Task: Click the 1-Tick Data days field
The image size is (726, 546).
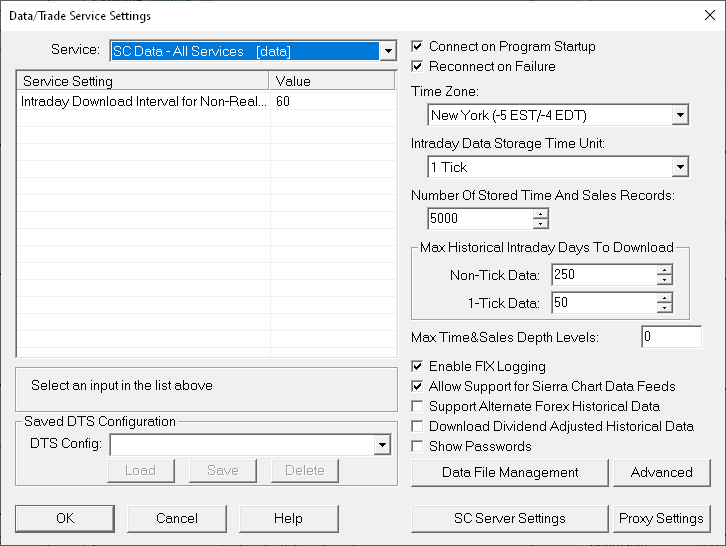Action: 604,302
